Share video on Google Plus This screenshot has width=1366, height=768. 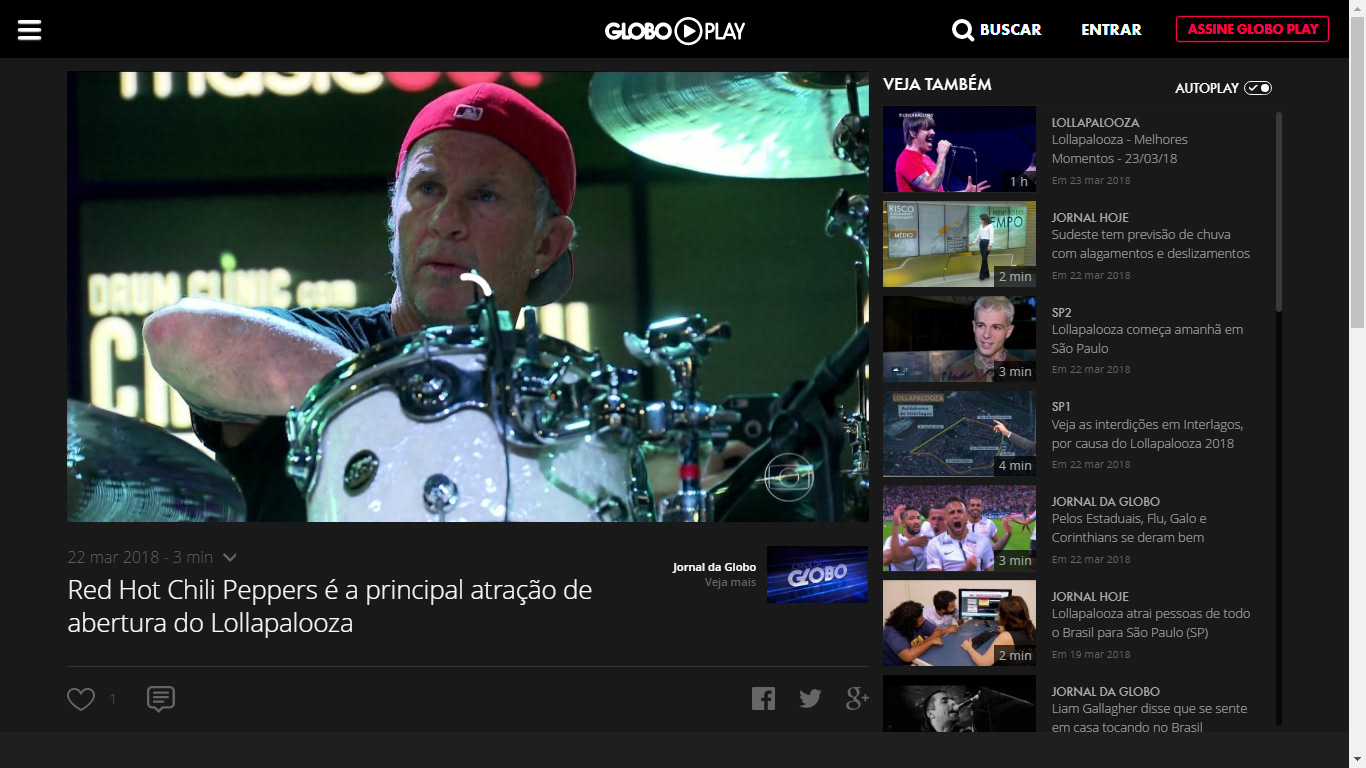[857, 698]
